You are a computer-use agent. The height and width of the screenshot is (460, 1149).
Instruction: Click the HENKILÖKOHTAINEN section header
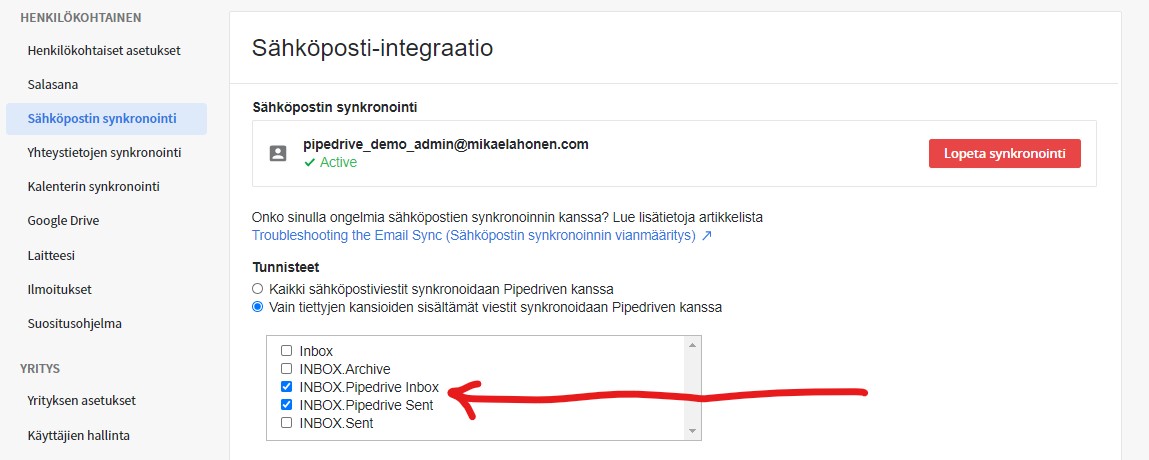click(x=81, y=17)
